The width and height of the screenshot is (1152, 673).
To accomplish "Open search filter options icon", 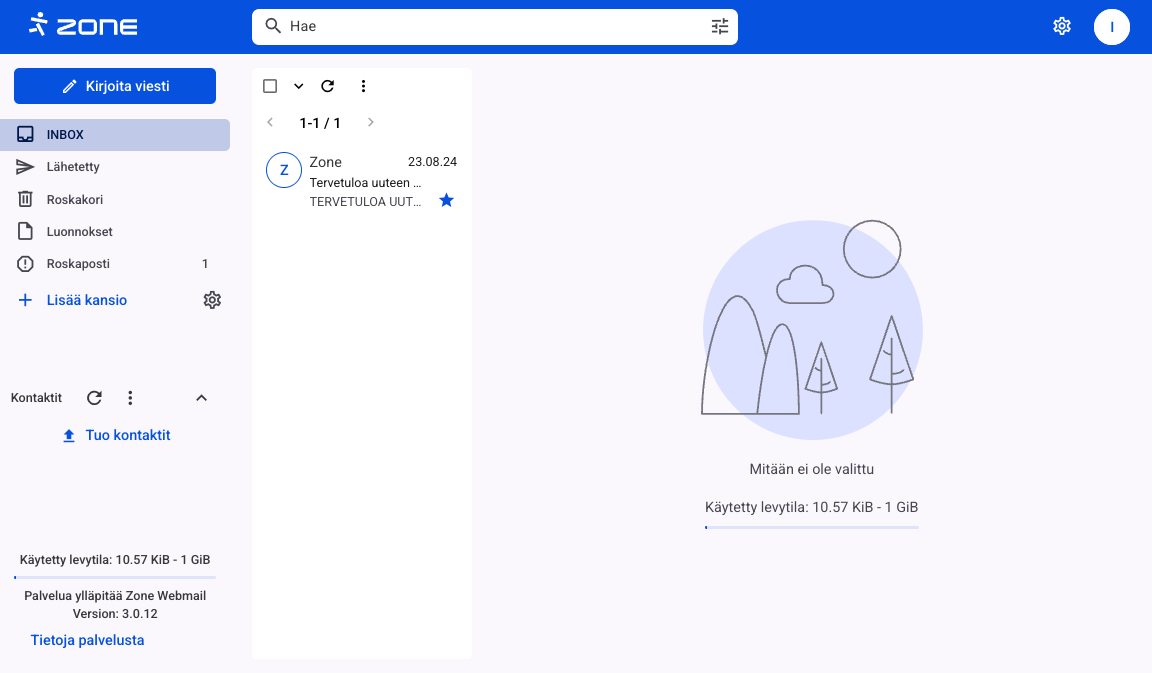I will 720,27.
